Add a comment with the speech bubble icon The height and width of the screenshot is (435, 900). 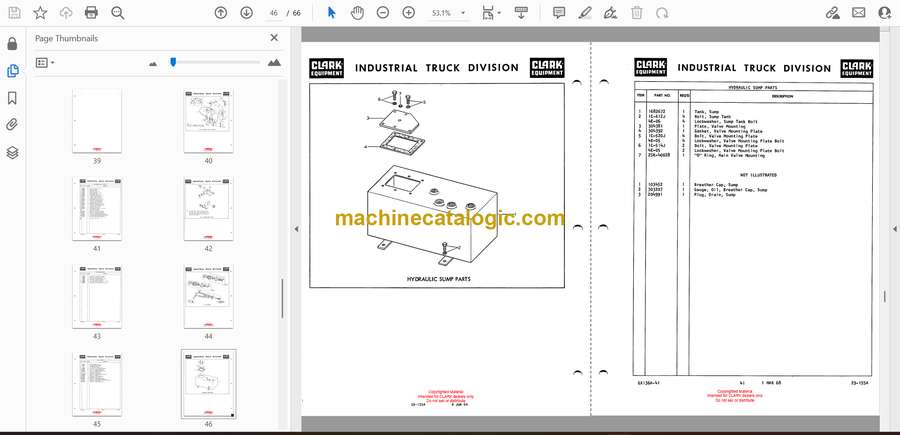pyautogui.click(x=559, y=13)
